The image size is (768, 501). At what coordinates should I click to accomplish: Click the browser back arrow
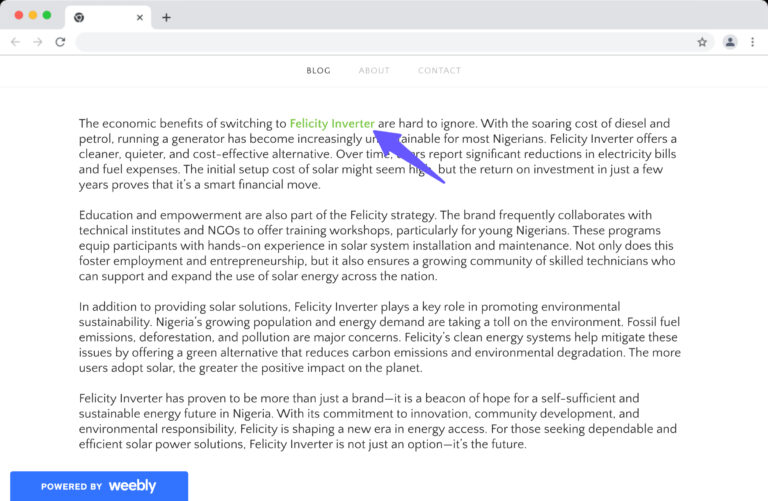click(x=15, y=42)
